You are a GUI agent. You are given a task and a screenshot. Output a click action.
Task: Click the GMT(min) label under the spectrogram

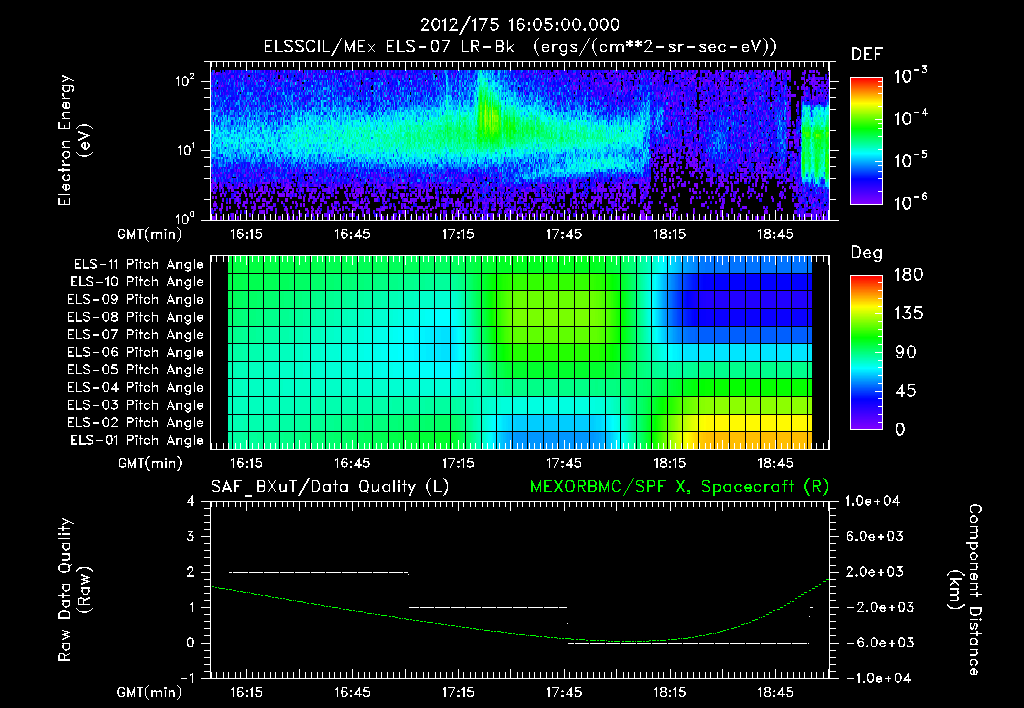[149, 234]
